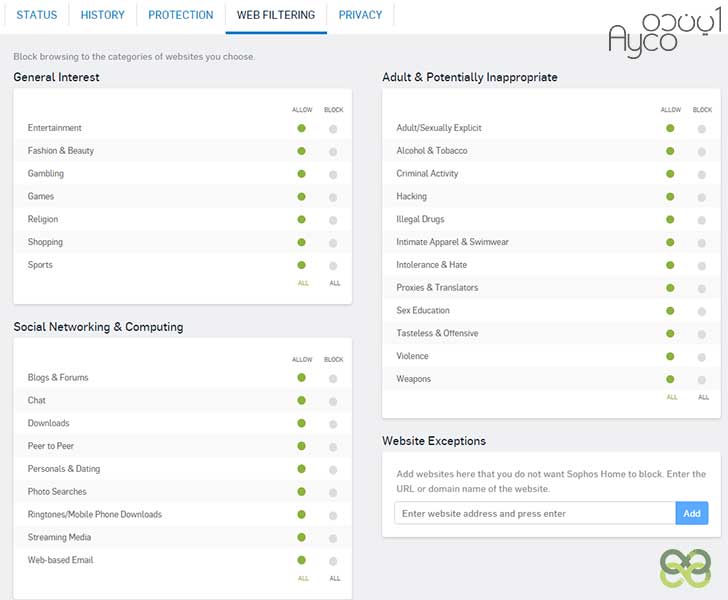Block Adult/Sexually Explicit sites

click(x=702, y=129)
